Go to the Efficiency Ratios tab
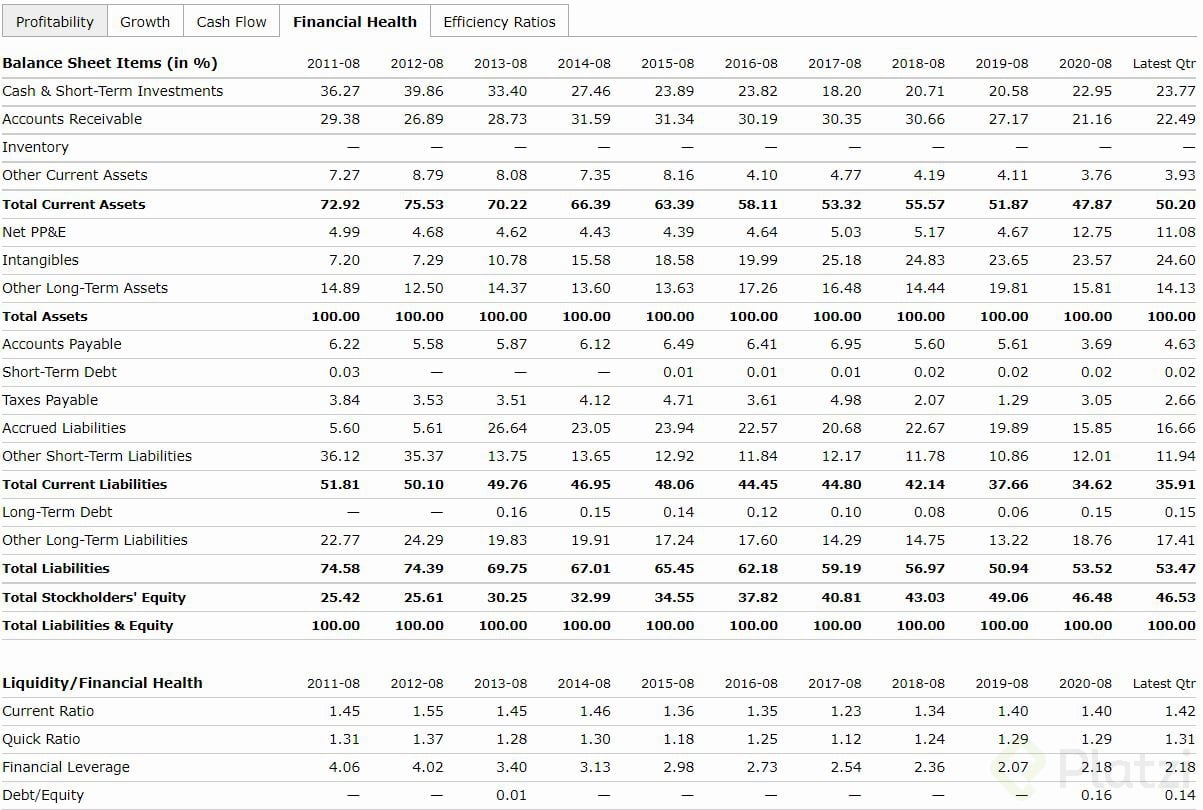Screen dimensions: 1203x810 click(499, 22)
